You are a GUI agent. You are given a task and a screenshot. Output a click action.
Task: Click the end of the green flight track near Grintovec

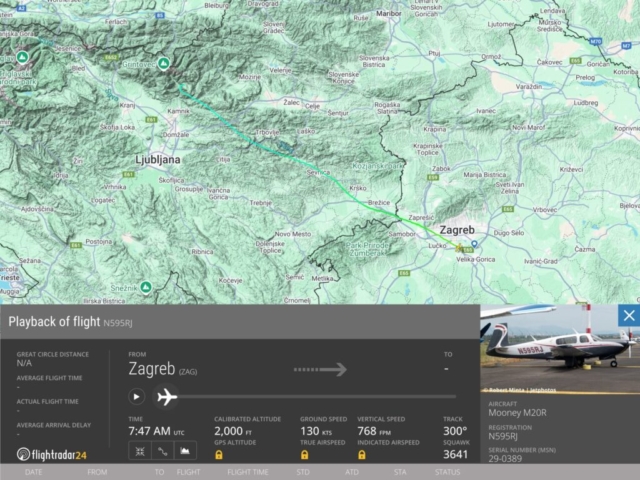point(181,86)
